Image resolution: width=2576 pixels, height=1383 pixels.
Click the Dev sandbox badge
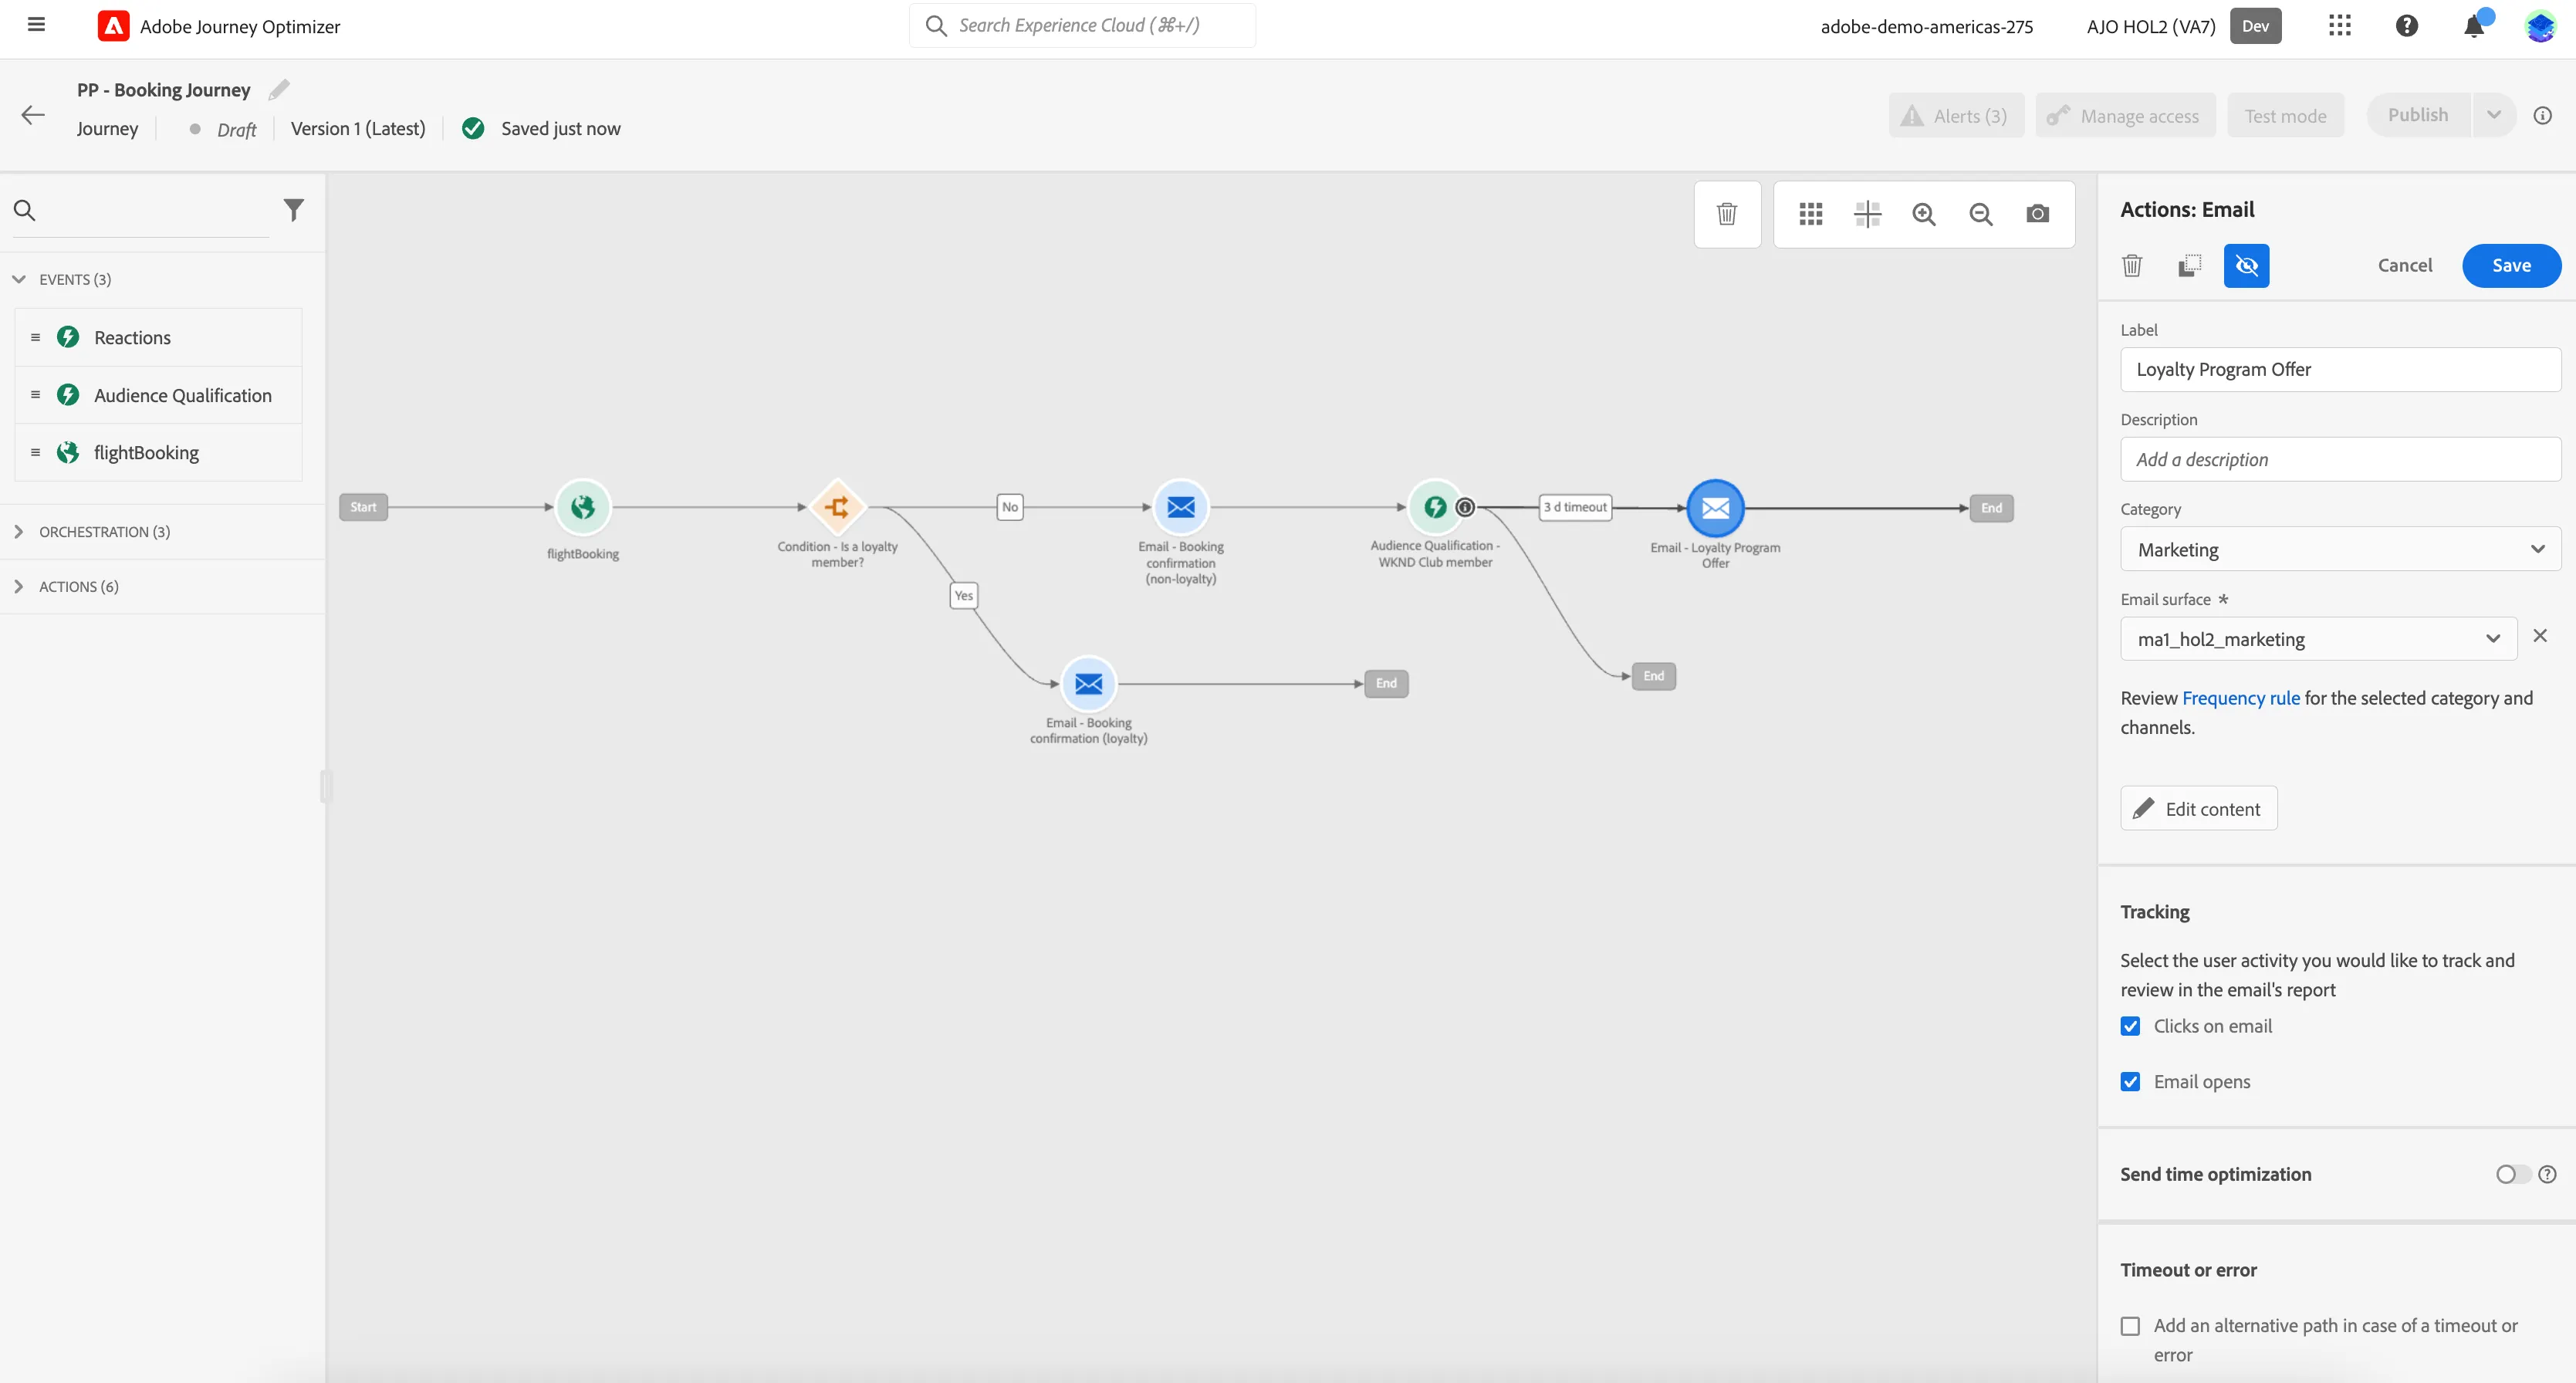pos(2255,26)
